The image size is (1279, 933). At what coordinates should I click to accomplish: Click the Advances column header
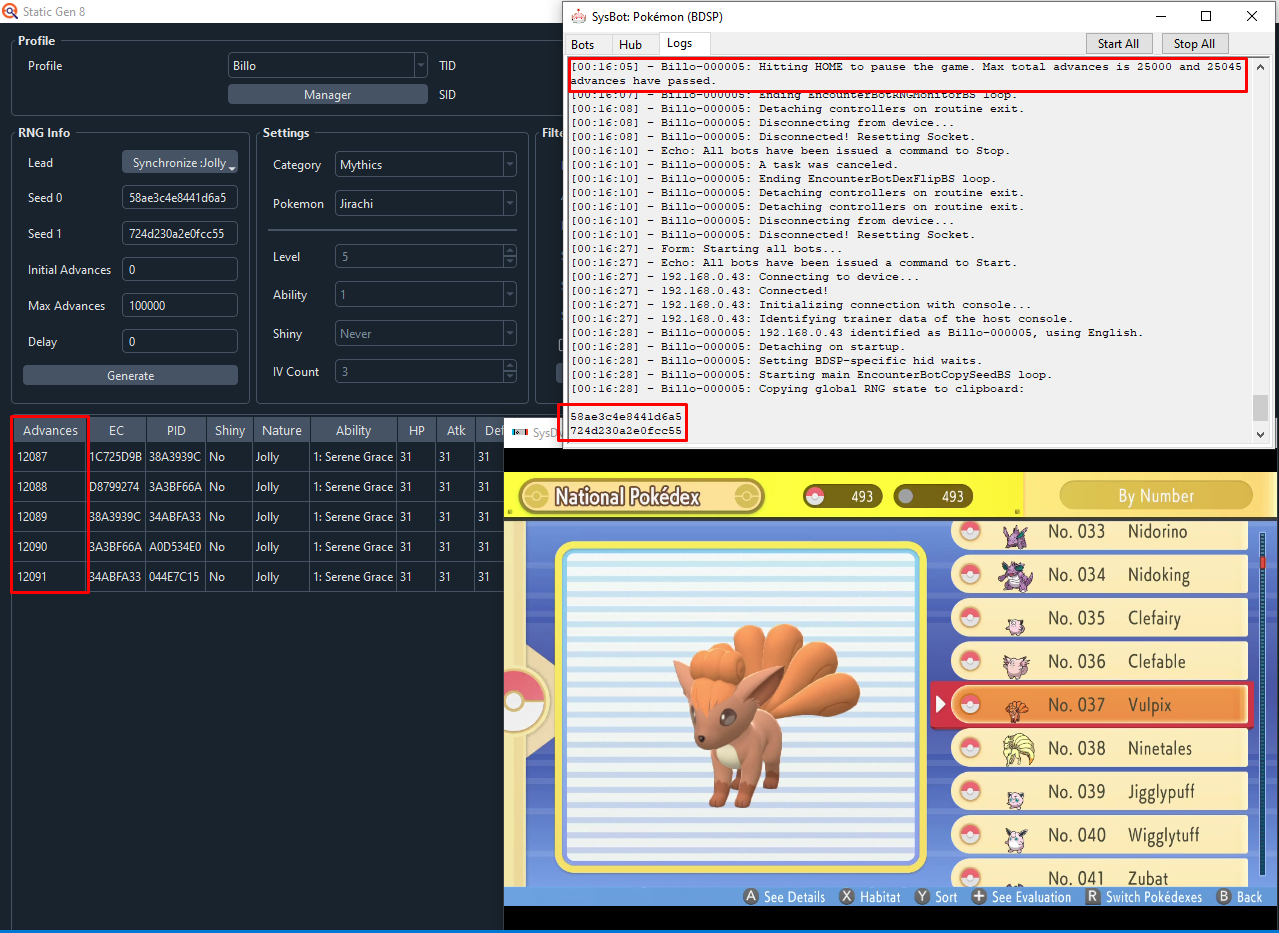coord(50,430)
